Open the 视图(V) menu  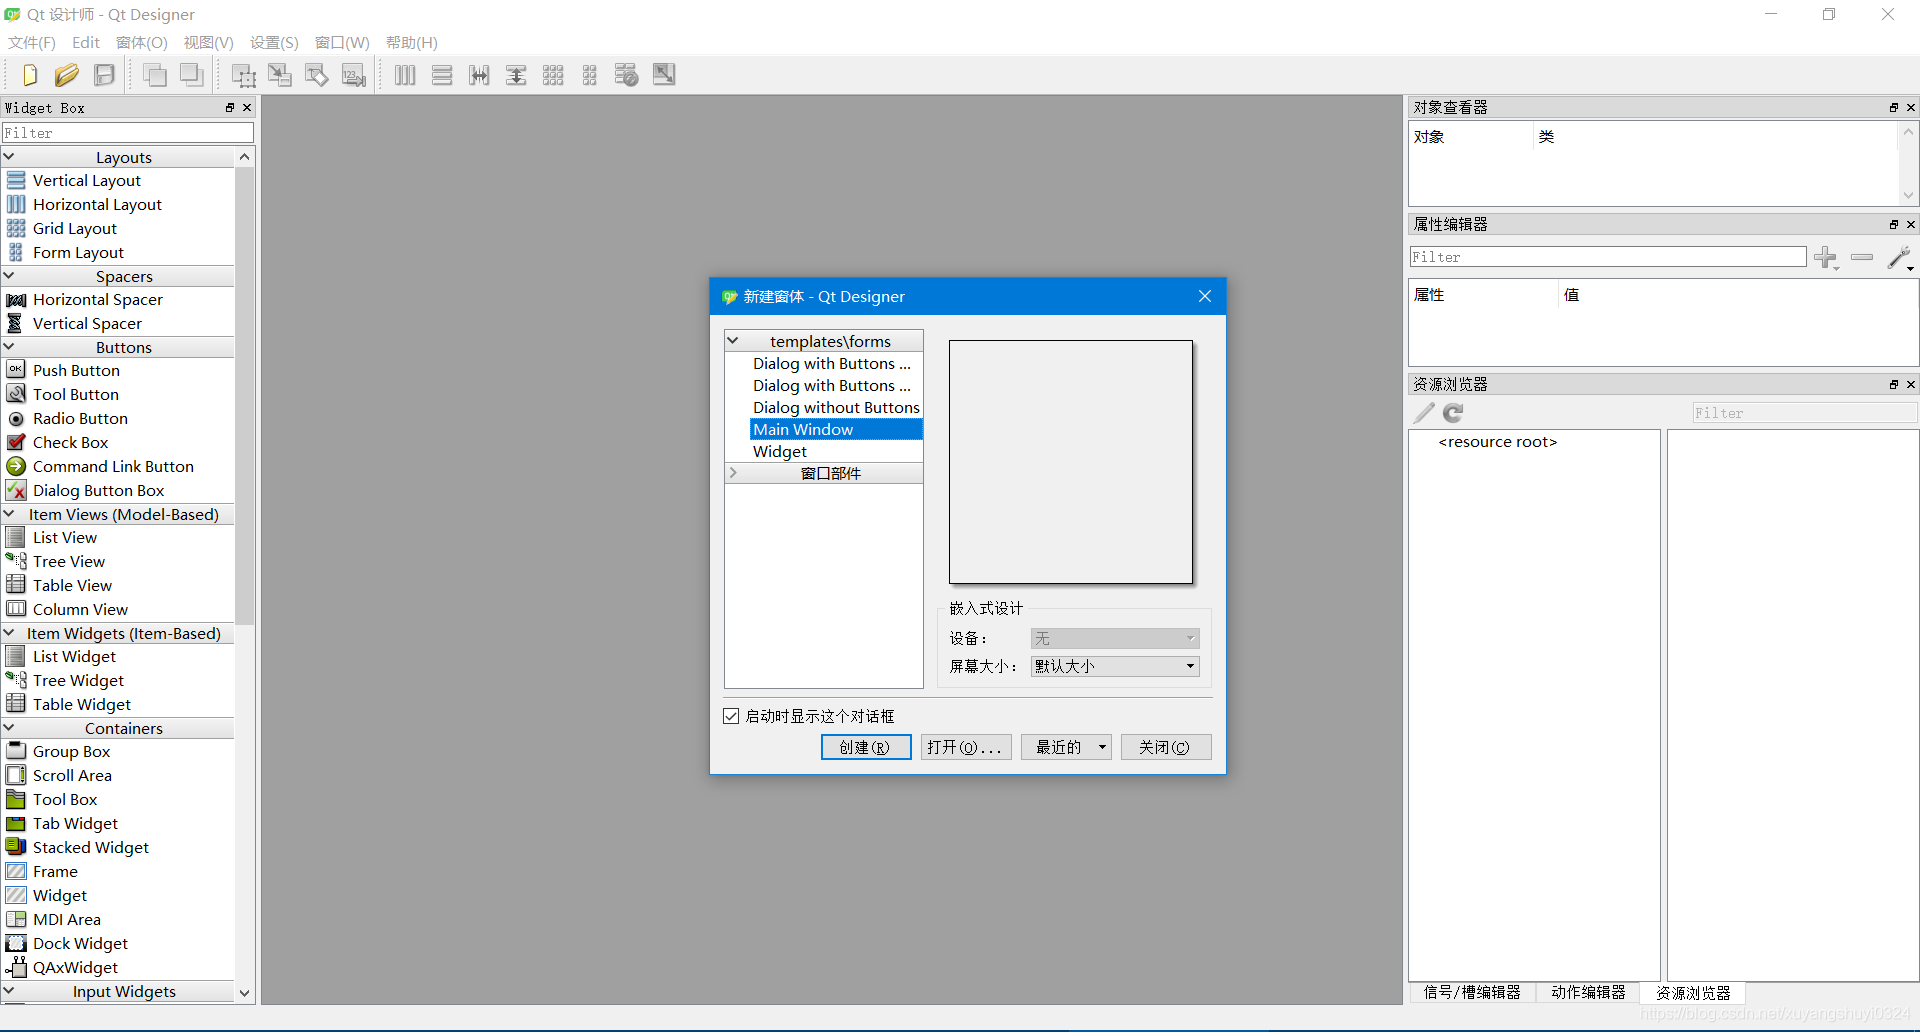click(x=209, y=43)
